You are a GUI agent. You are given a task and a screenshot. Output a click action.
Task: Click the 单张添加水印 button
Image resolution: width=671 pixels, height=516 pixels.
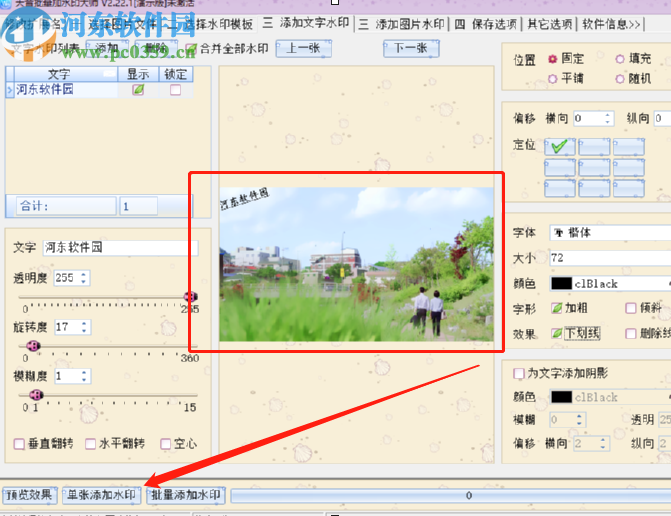click(101, 495)
